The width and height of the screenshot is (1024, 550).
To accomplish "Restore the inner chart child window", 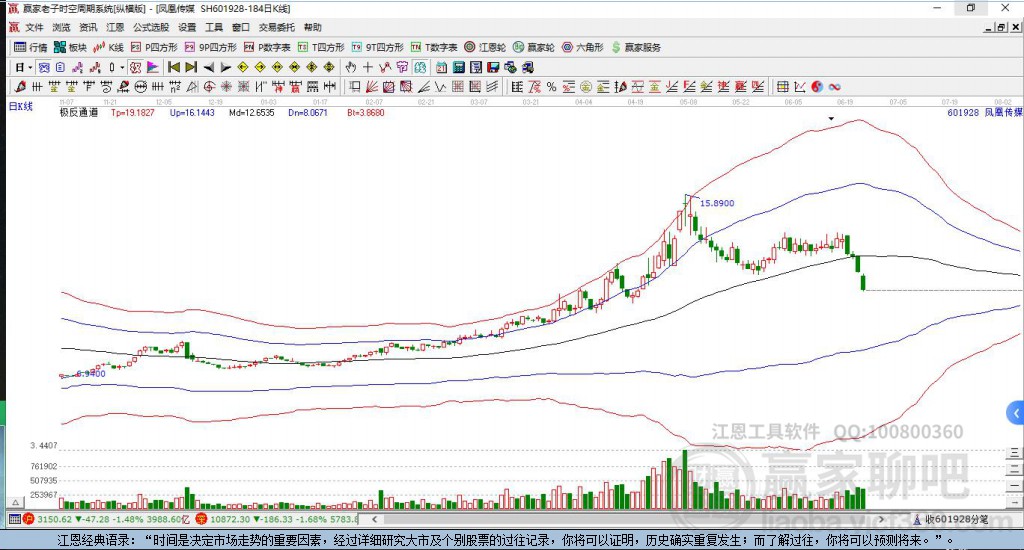I will coord(1002,27).
